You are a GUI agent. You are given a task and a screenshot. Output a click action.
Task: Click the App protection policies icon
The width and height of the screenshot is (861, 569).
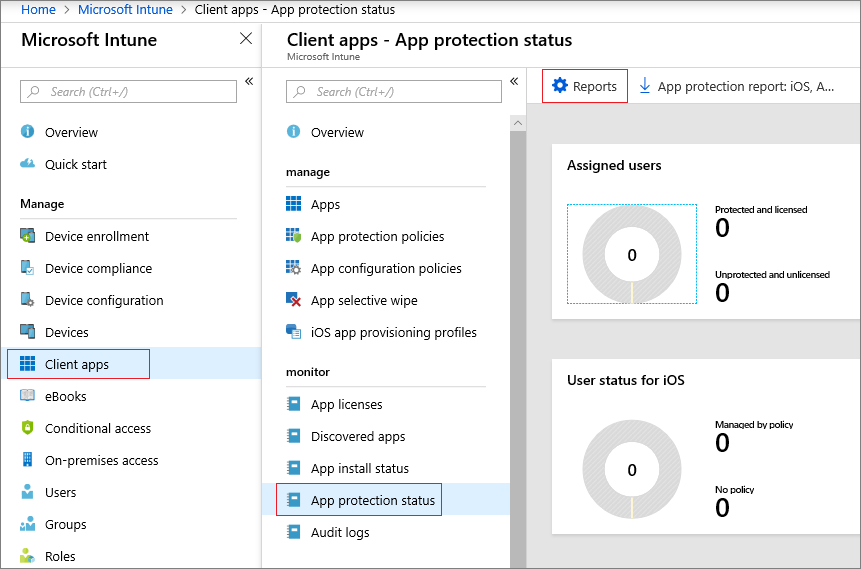coord(293,237)
